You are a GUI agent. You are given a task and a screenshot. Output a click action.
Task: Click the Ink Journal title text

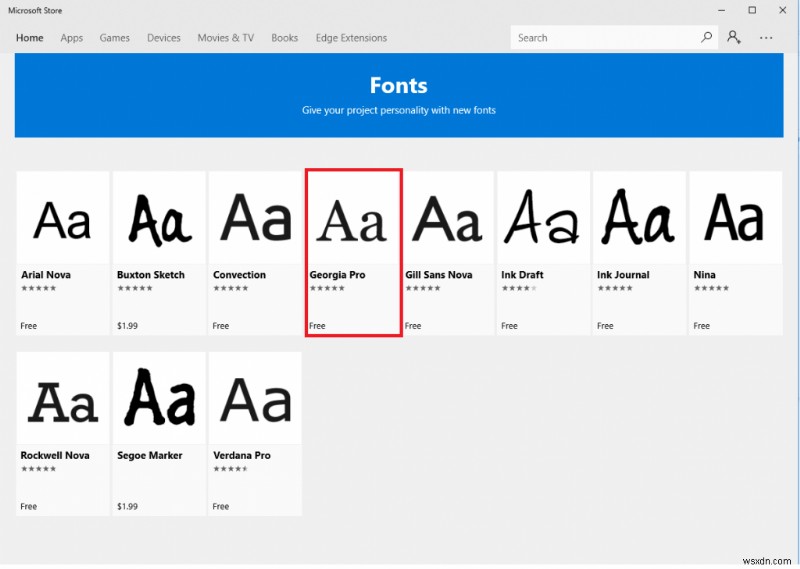[623, 275]
